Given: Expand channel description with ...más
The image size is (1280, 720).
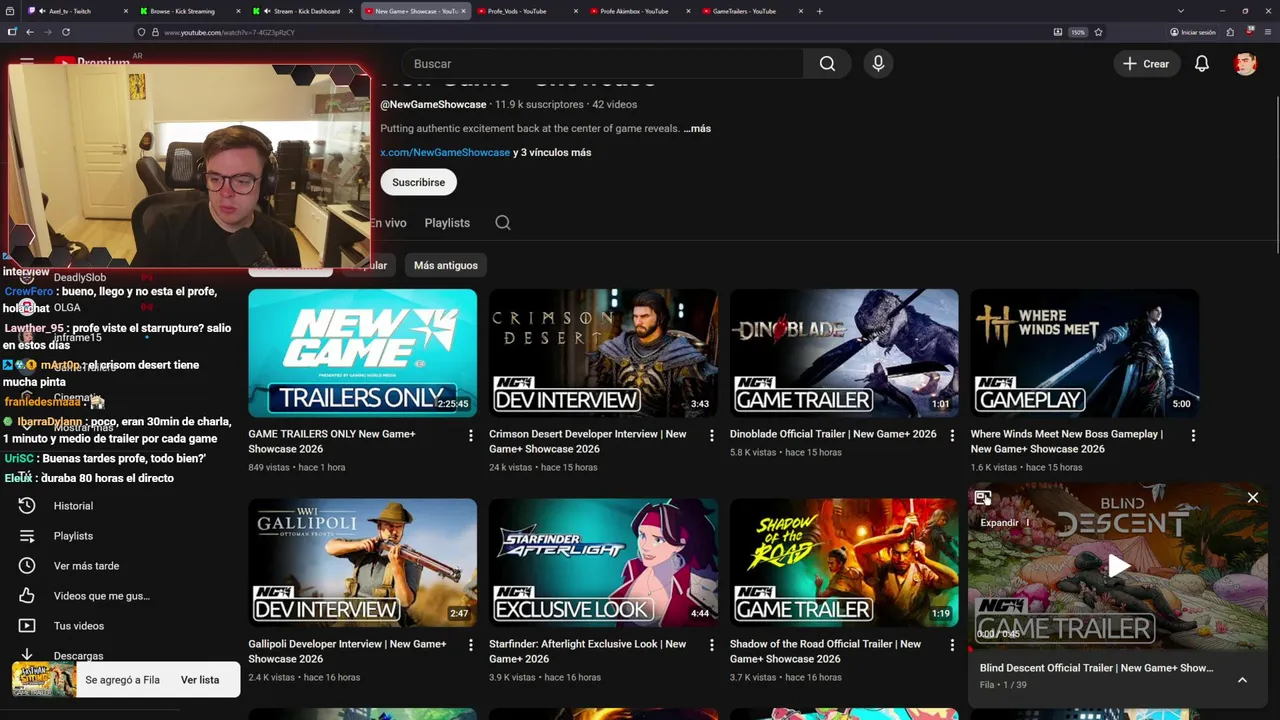Looking at the screenshot, I should (697, 129).
